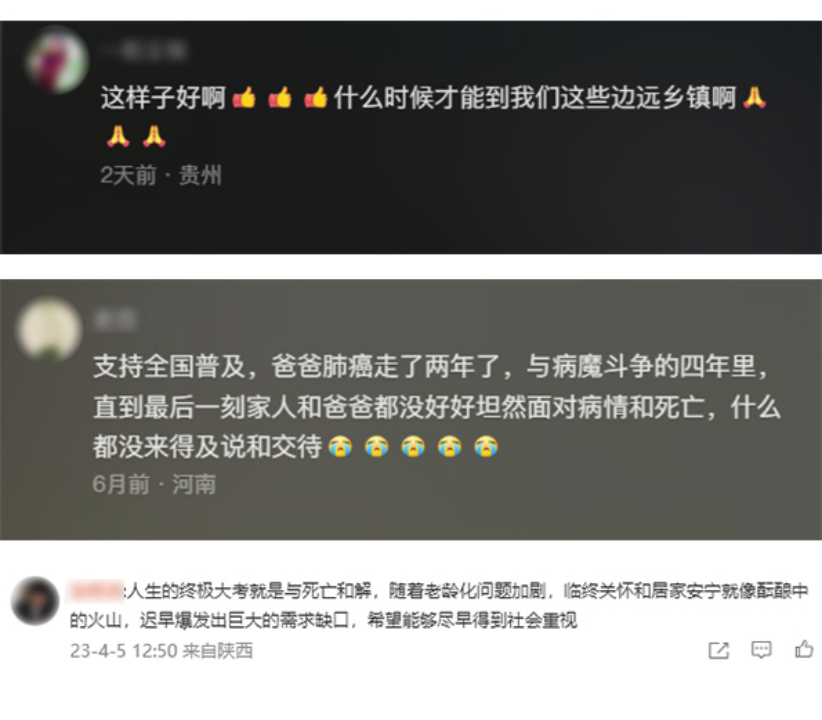Click the blurred username above the Henan comment
Viewport: 822px width, 720px height.
click(115, 320)
